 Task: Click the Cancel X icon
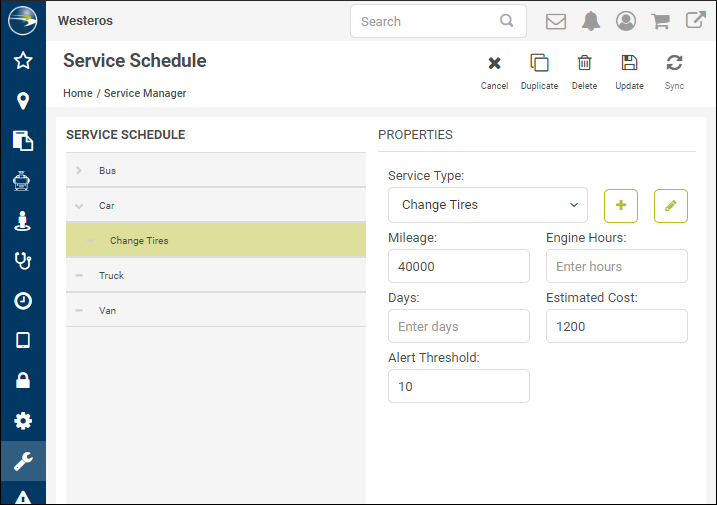pyautogui.click(x=494, y=64)
